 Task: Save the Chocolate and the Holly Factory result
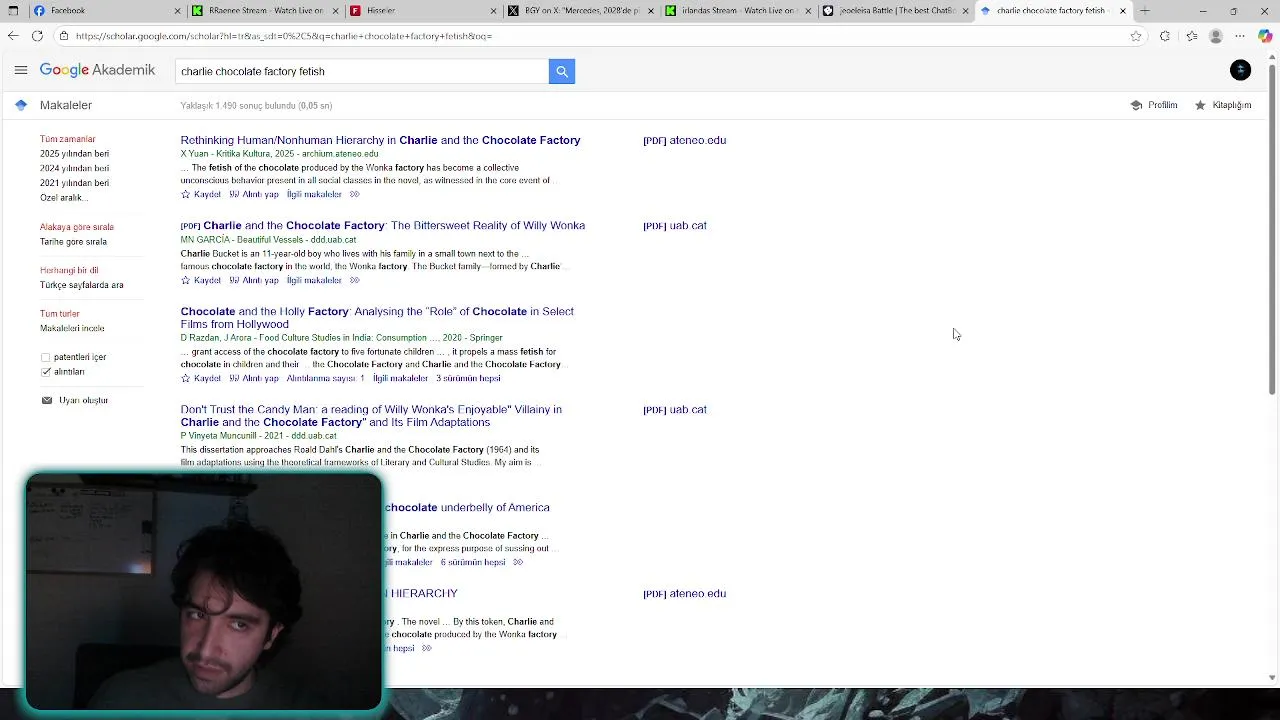coord(201,378)
